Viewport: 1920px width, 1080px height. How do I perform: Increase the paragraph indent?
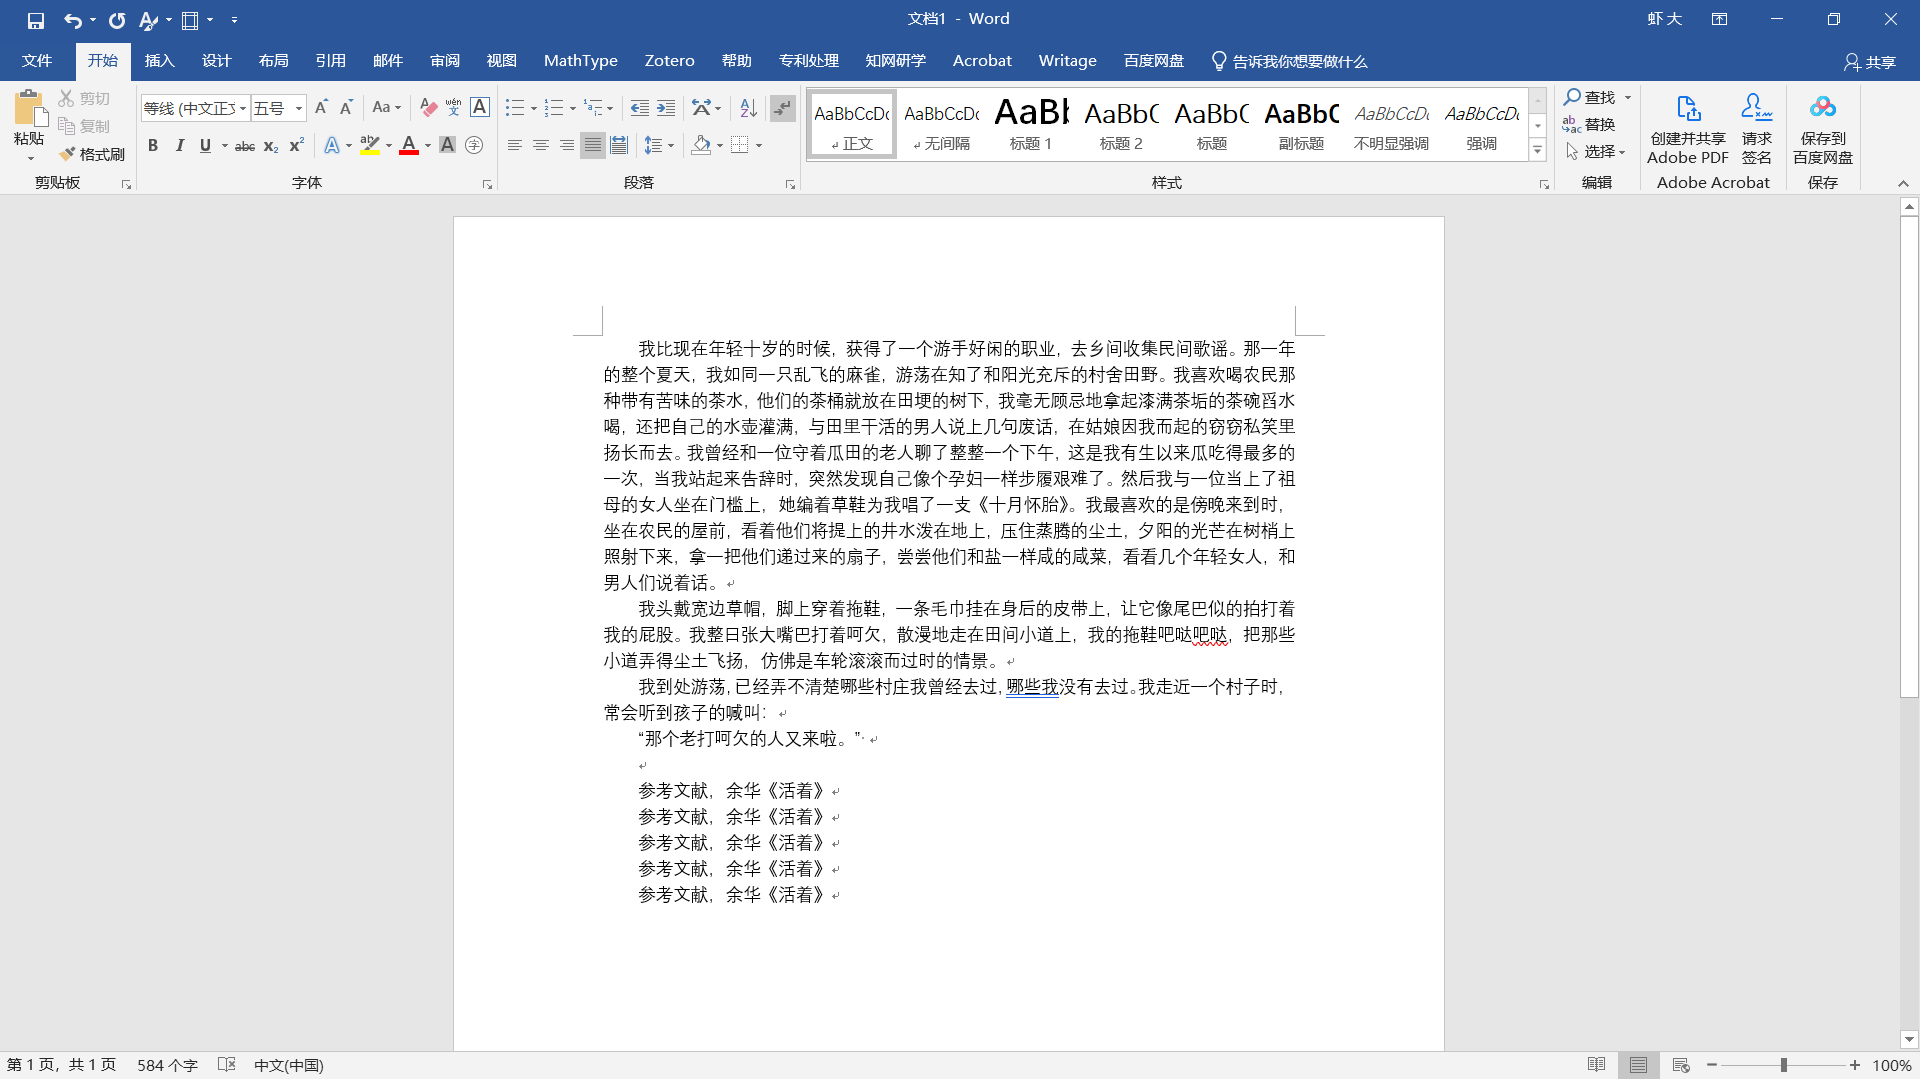[666, 107]
